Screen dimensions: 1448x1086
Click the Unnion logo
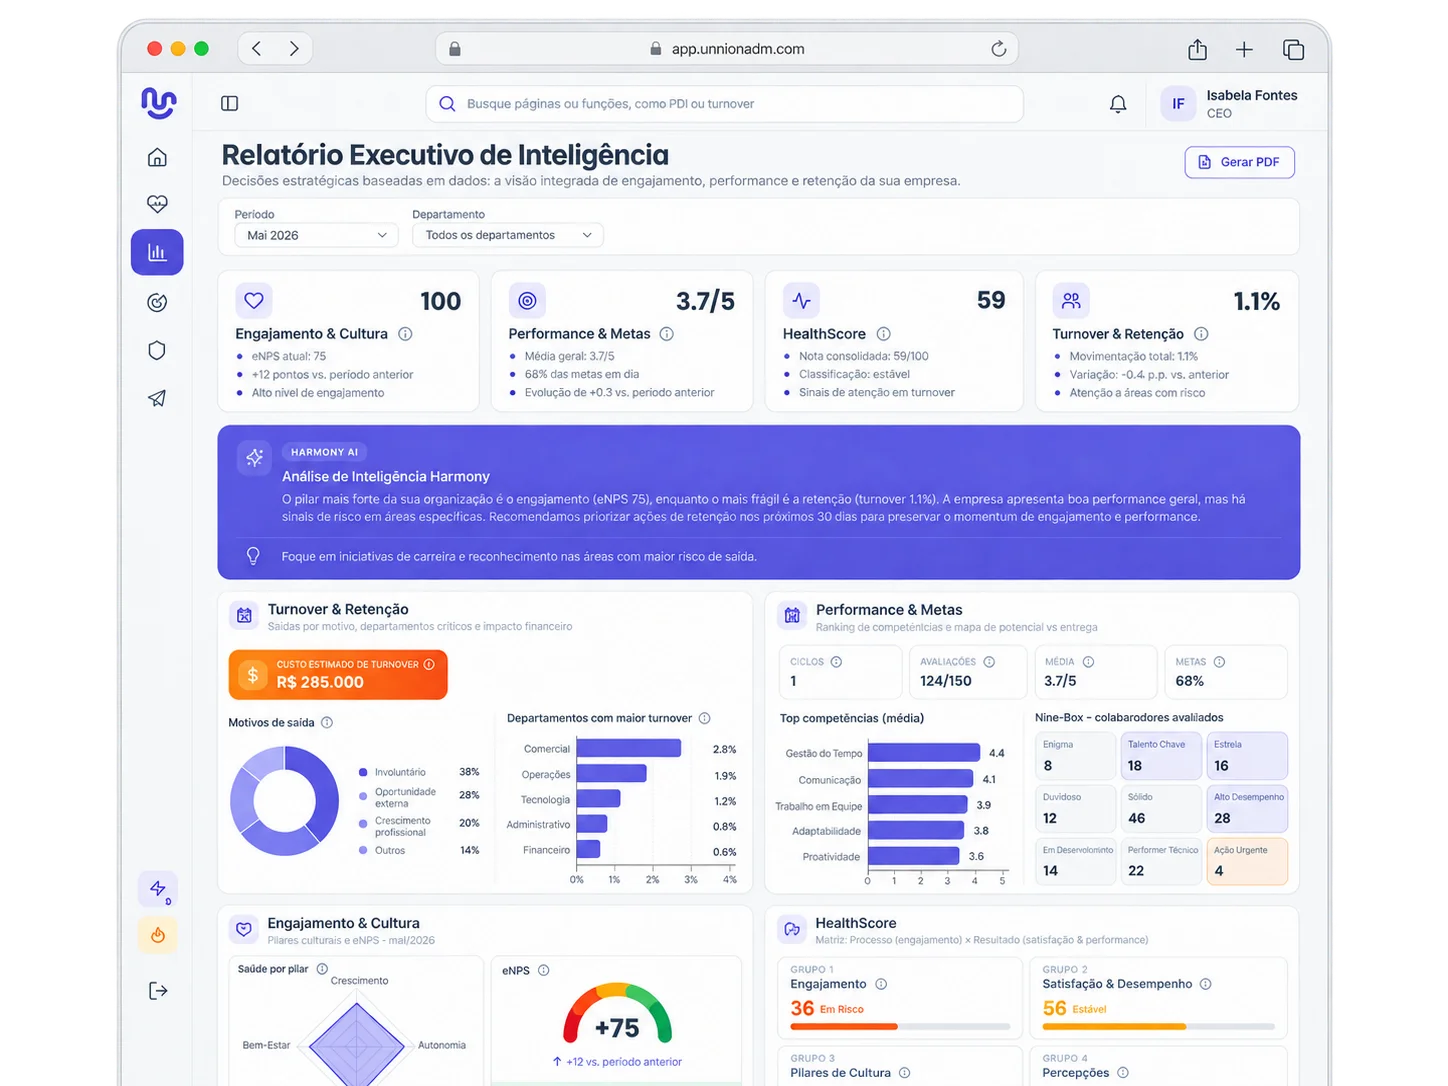point(158,102)
